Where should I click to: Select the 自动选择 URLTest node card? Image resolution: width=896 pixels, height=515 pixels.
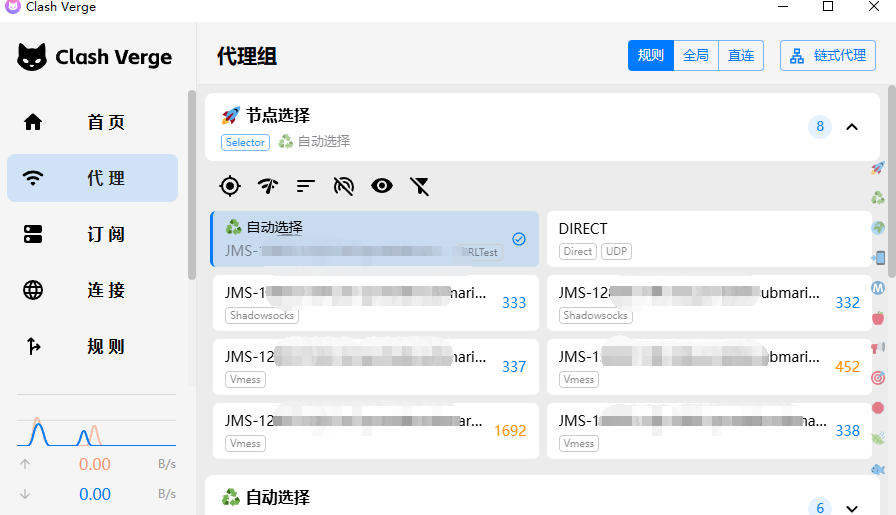tap(375, 239)
